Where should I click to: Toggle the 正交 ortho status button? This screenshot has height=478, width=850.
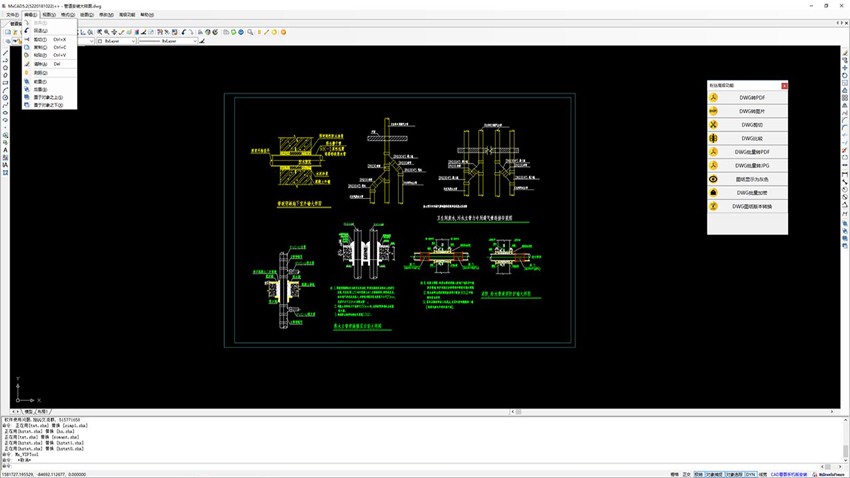[686, 475]
